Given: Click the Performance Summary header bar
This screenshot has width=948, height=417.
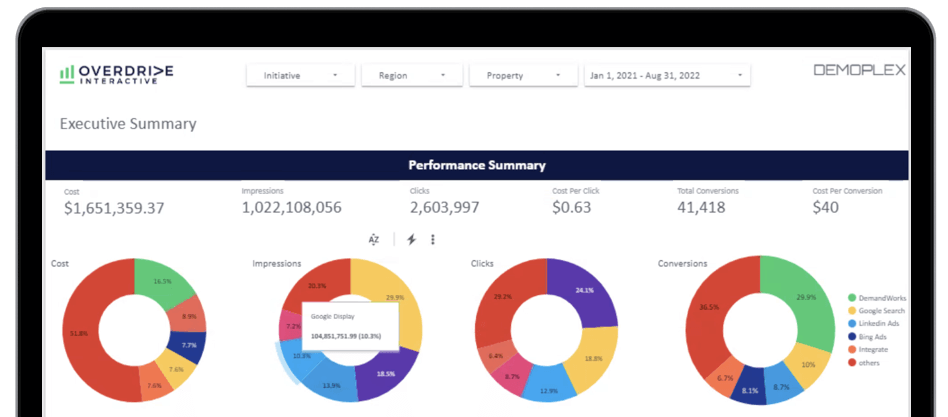Looking at the screenshot, I should (476, 165).
